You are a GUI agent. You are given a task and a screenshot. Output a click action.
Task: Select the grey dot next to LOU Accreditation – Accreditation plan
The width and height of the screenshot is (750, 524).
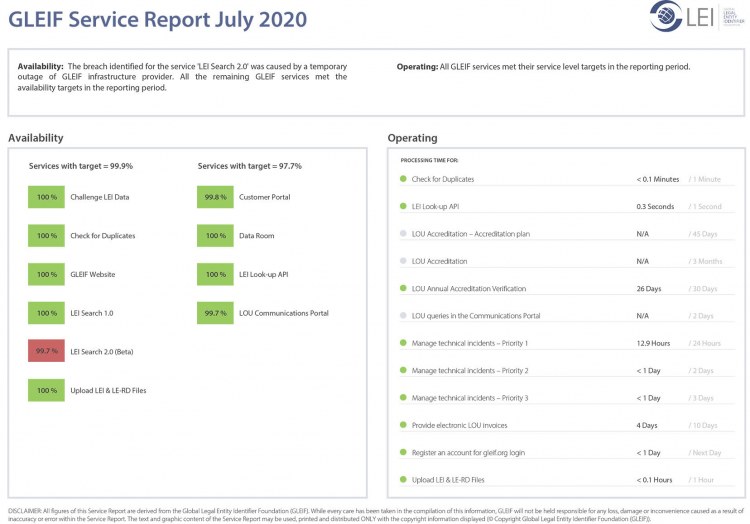click(403, 234)
